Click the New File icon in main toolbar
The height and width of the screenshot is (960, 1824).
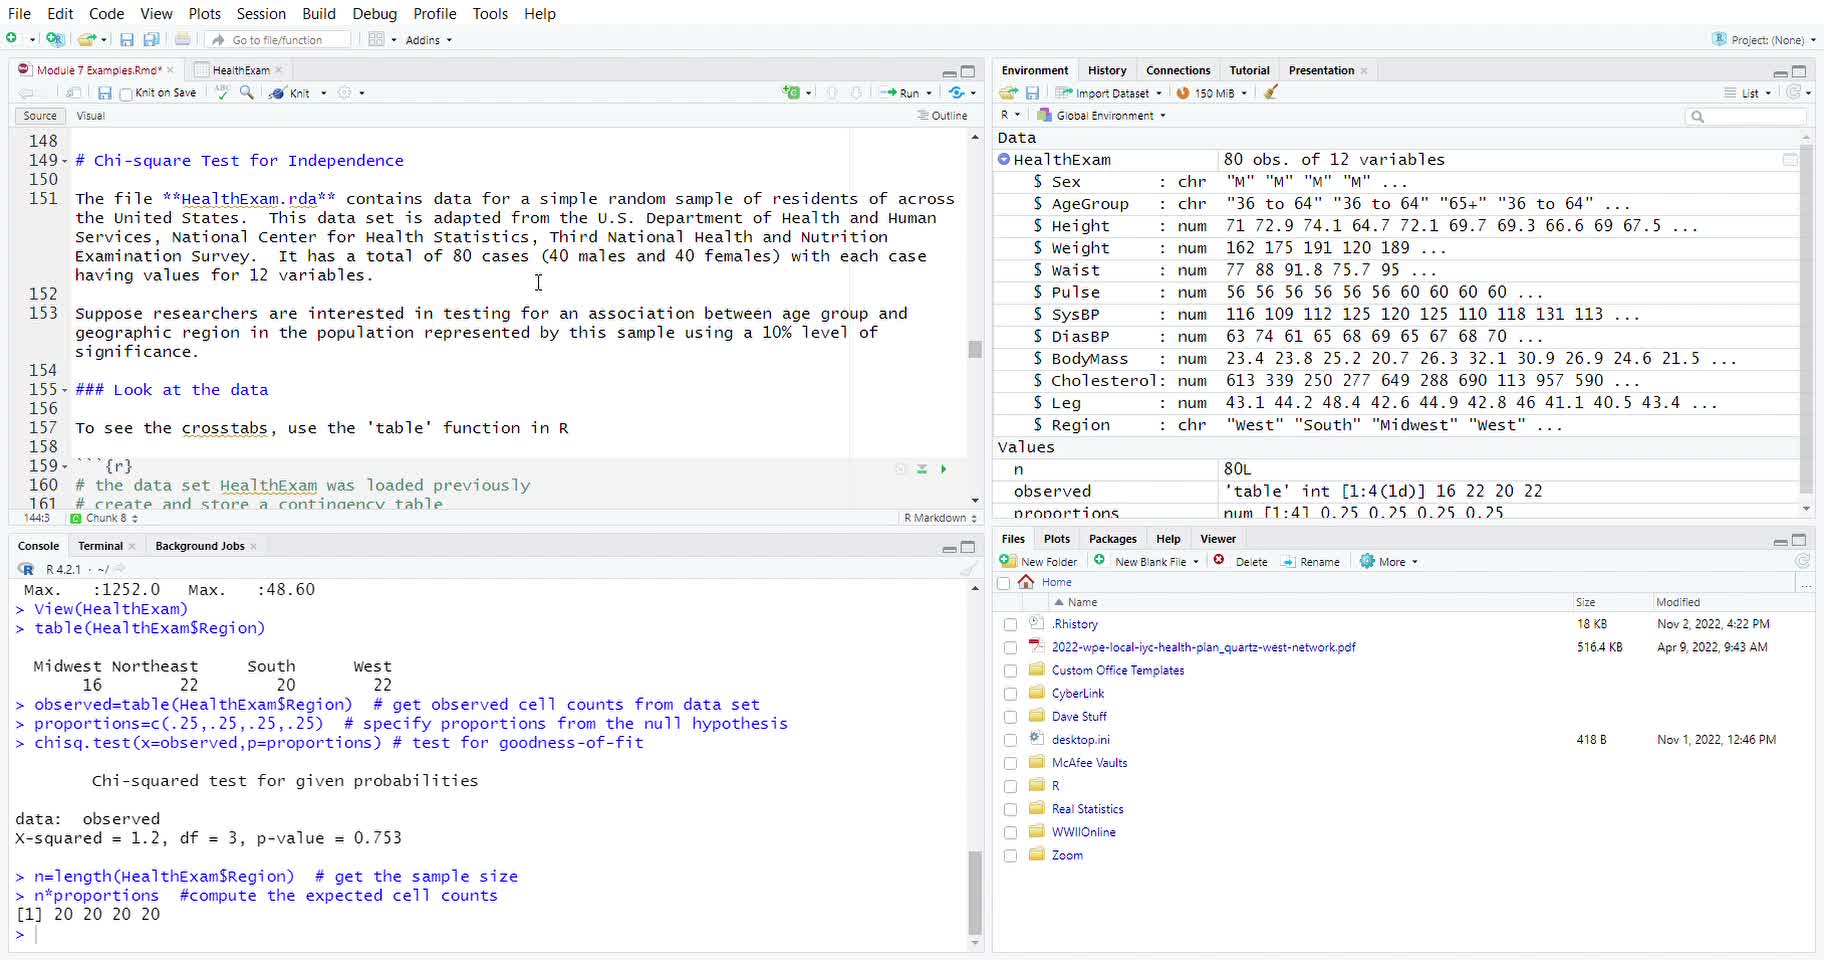[12, 39]
